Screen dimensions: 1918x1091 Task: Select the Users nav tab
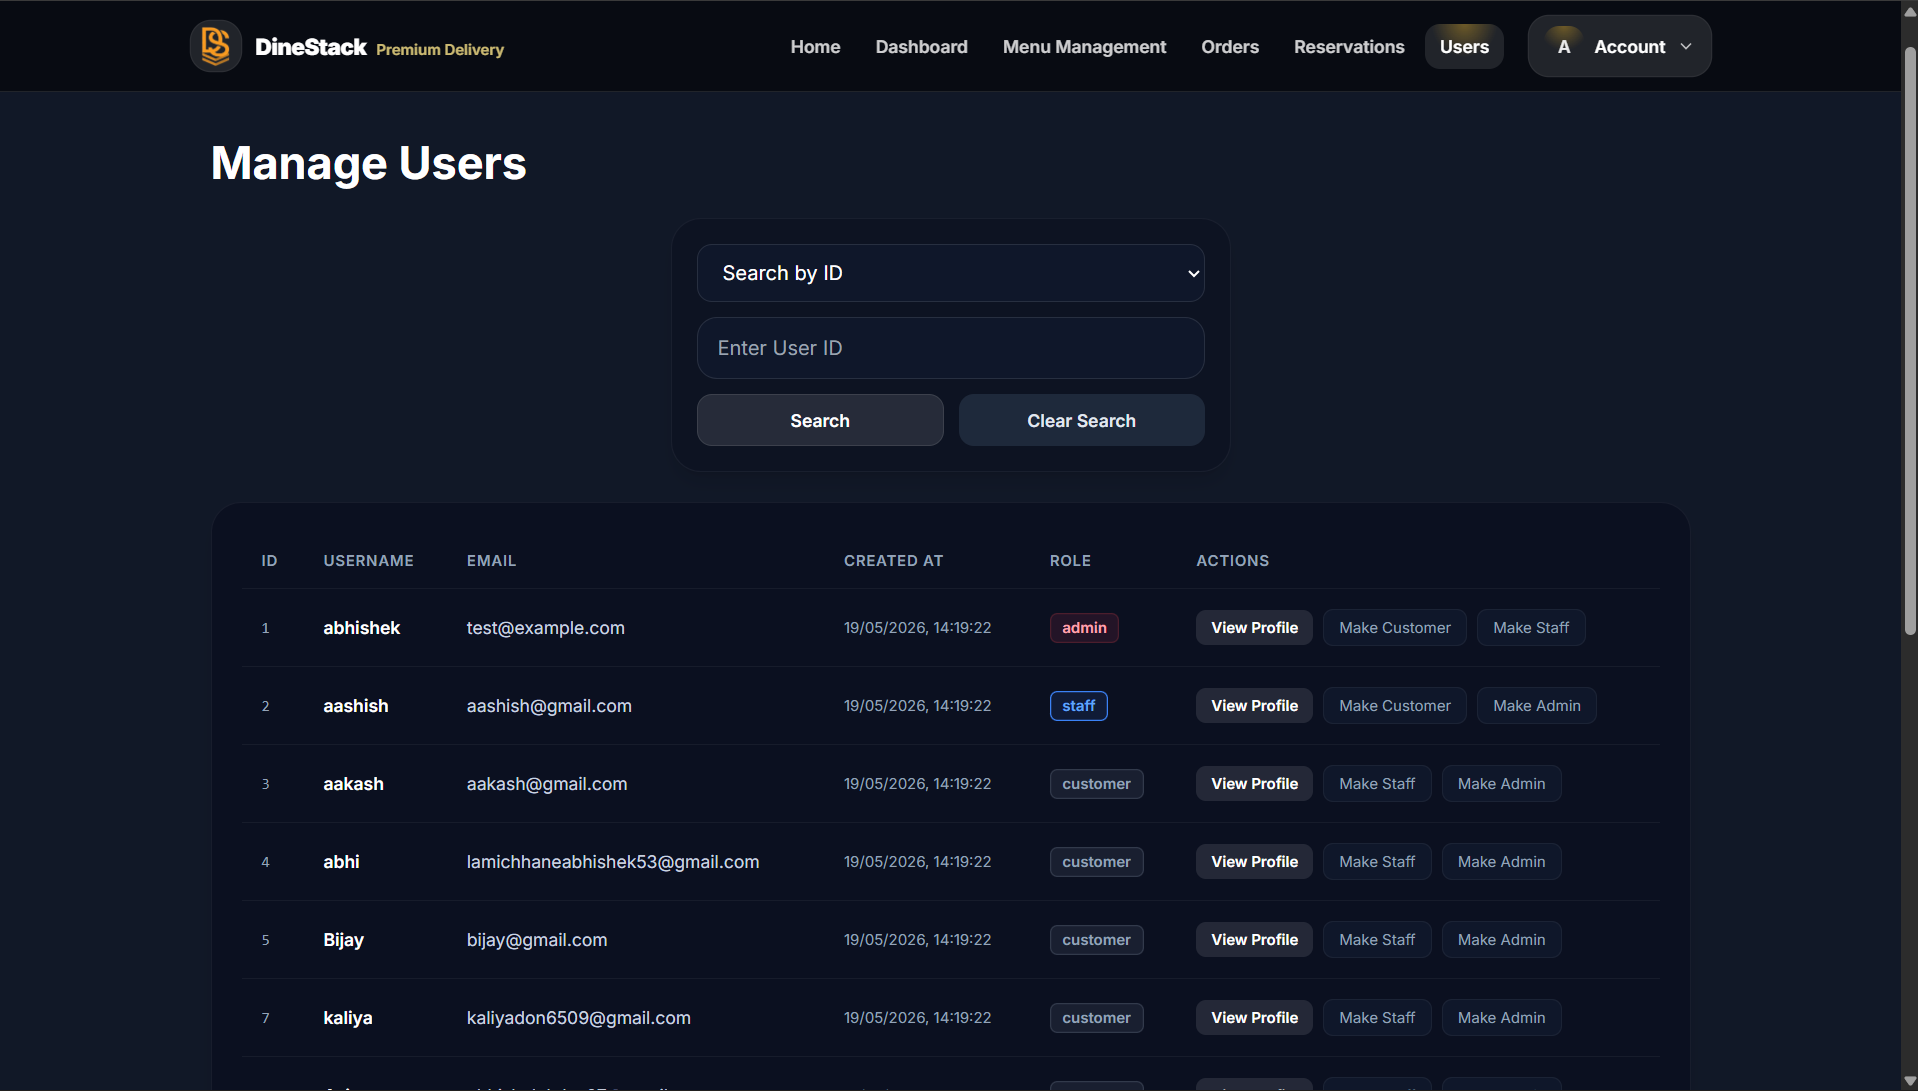click(x=1464, y=47)
